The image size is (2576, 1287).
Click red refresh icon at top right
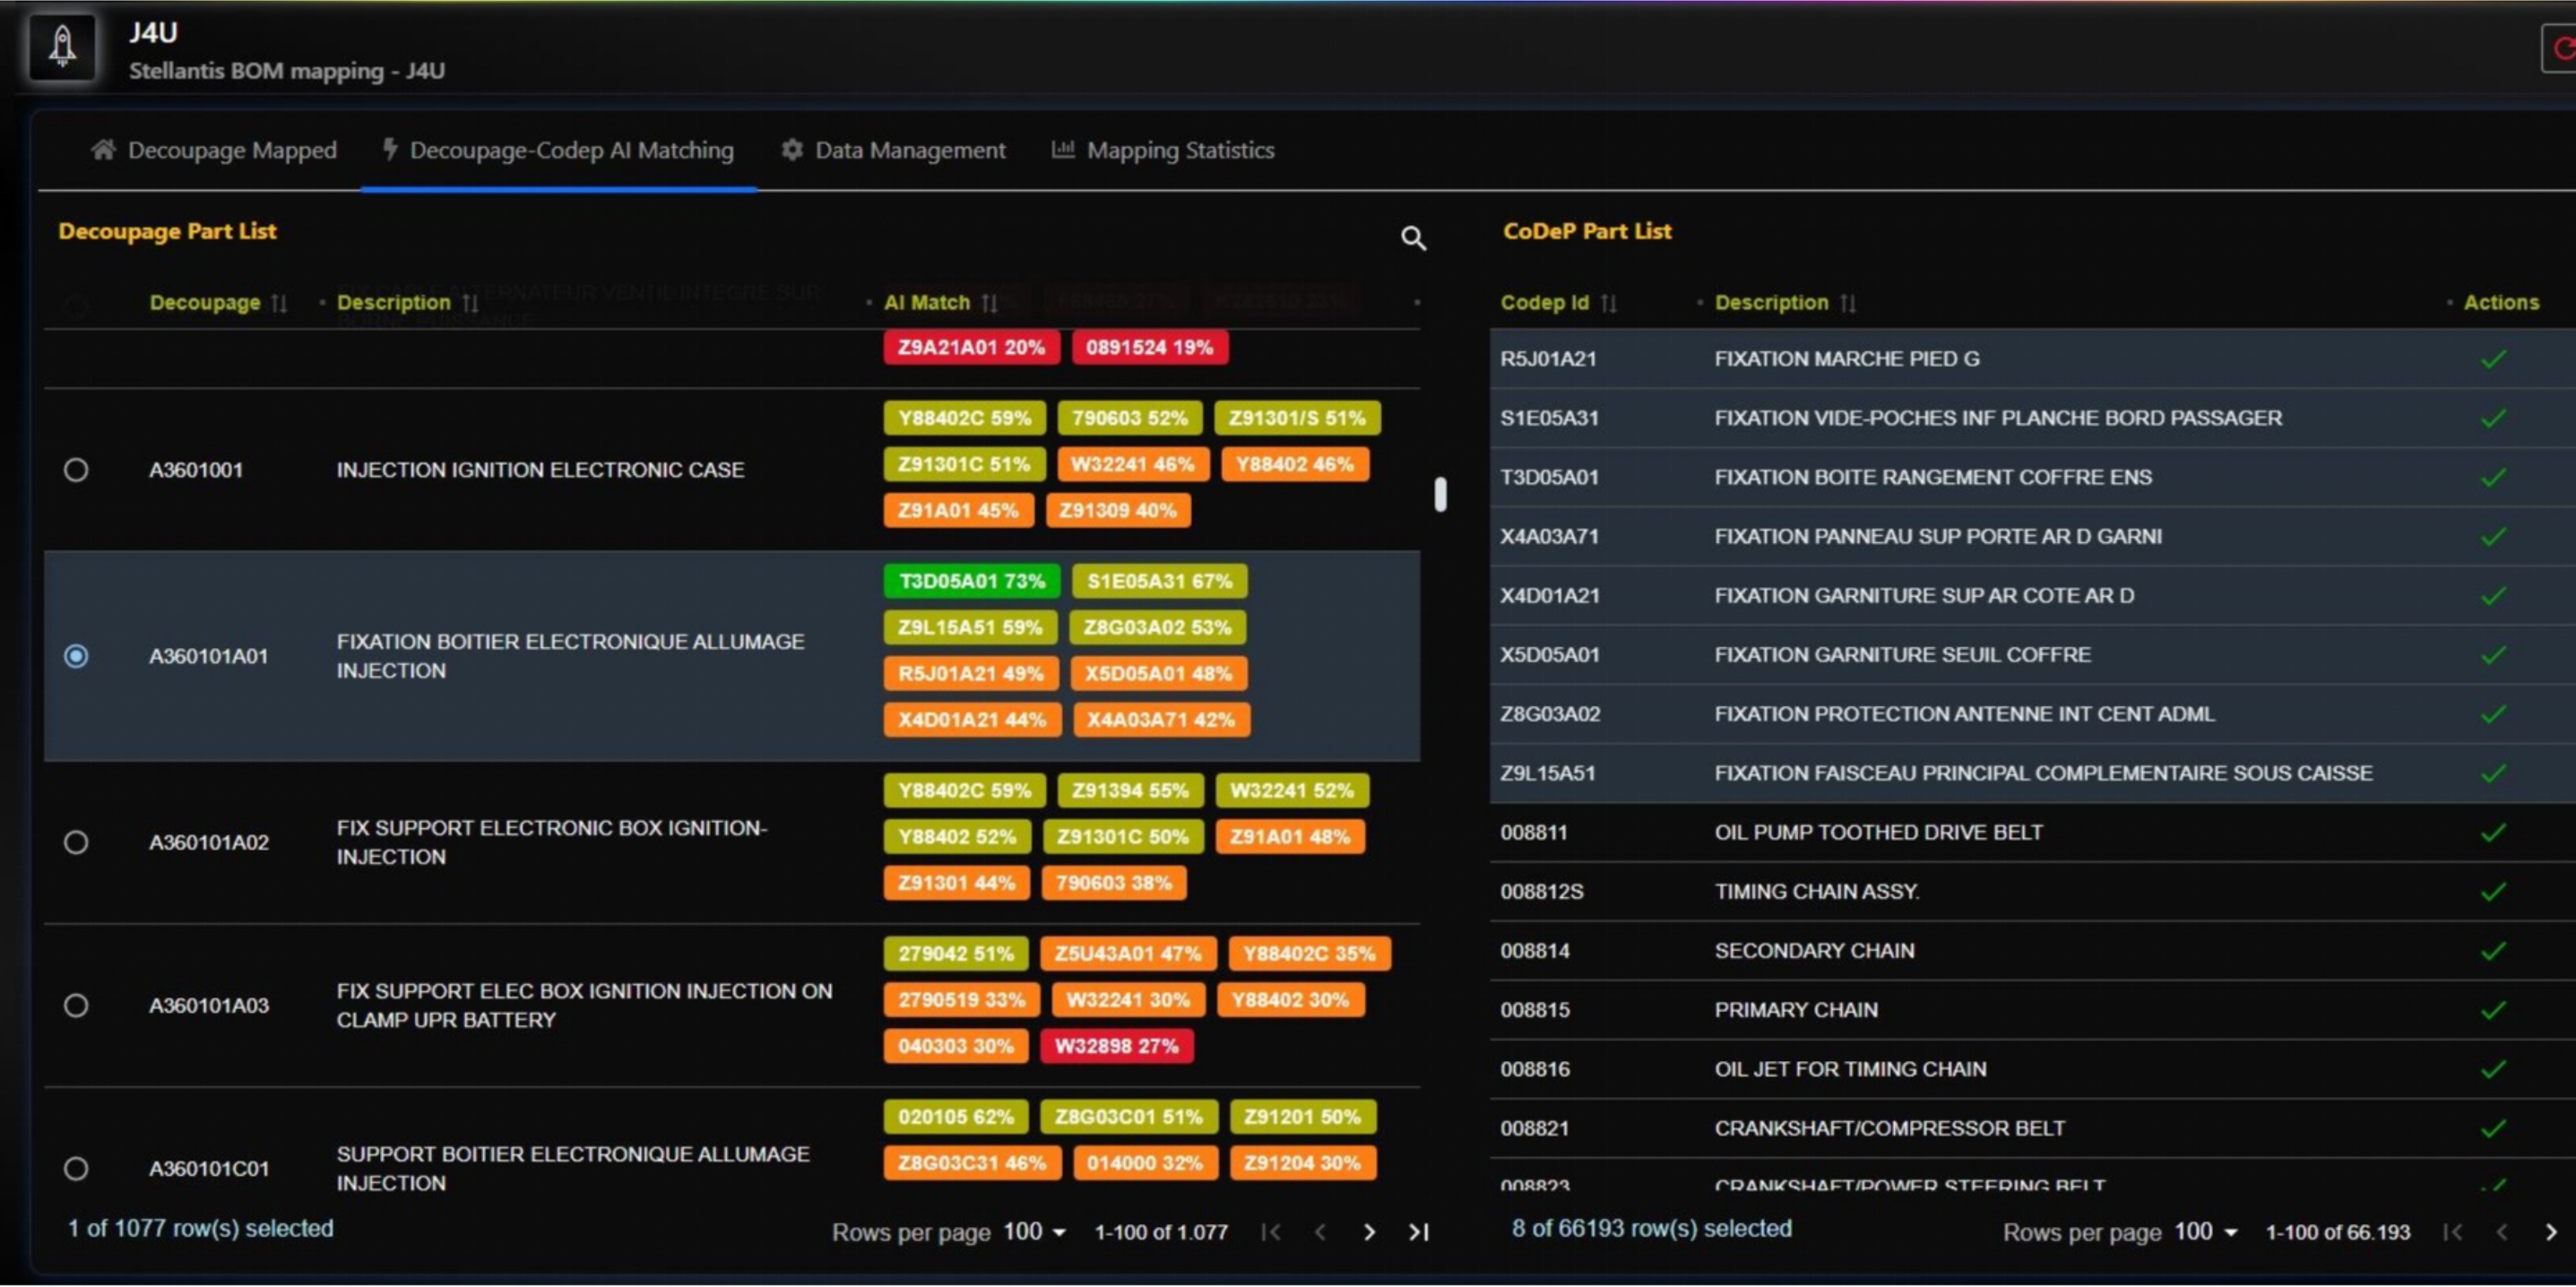(x=2563, y=48)
